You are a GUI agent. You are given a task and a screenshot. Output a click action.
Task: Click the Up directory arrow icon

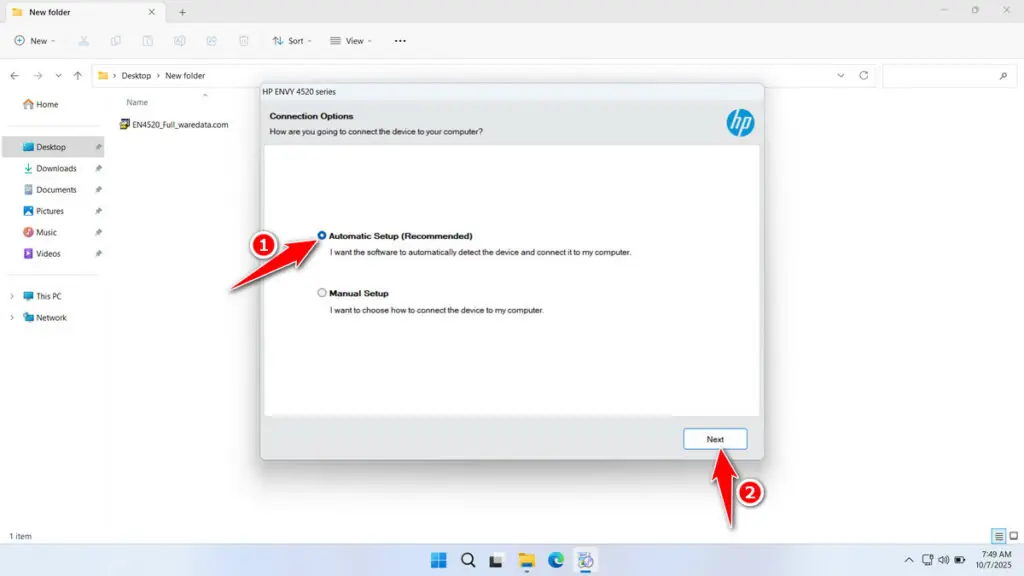(78, 76)
